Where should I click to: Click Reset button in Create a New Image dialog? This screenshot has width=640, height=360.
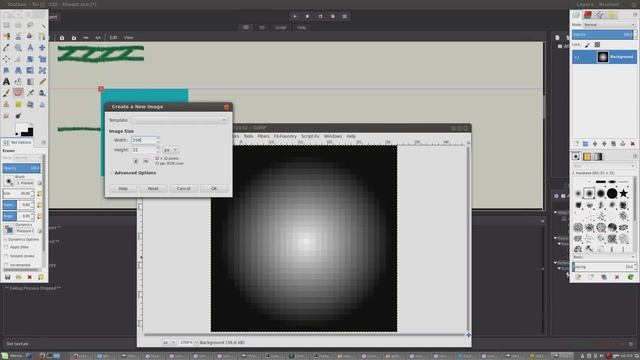pos(153,189)
